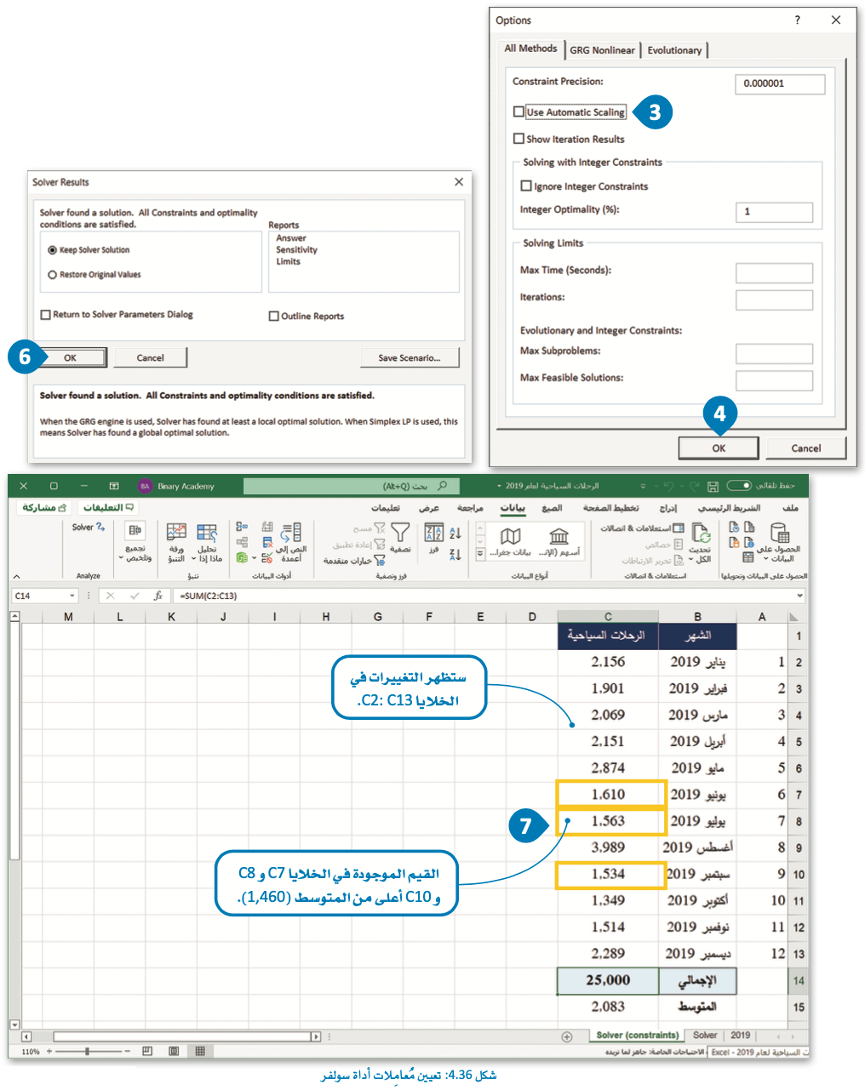Expand the Data Types gallery
This screenshot has width=866, height=1091.
(x=480, y=555)
